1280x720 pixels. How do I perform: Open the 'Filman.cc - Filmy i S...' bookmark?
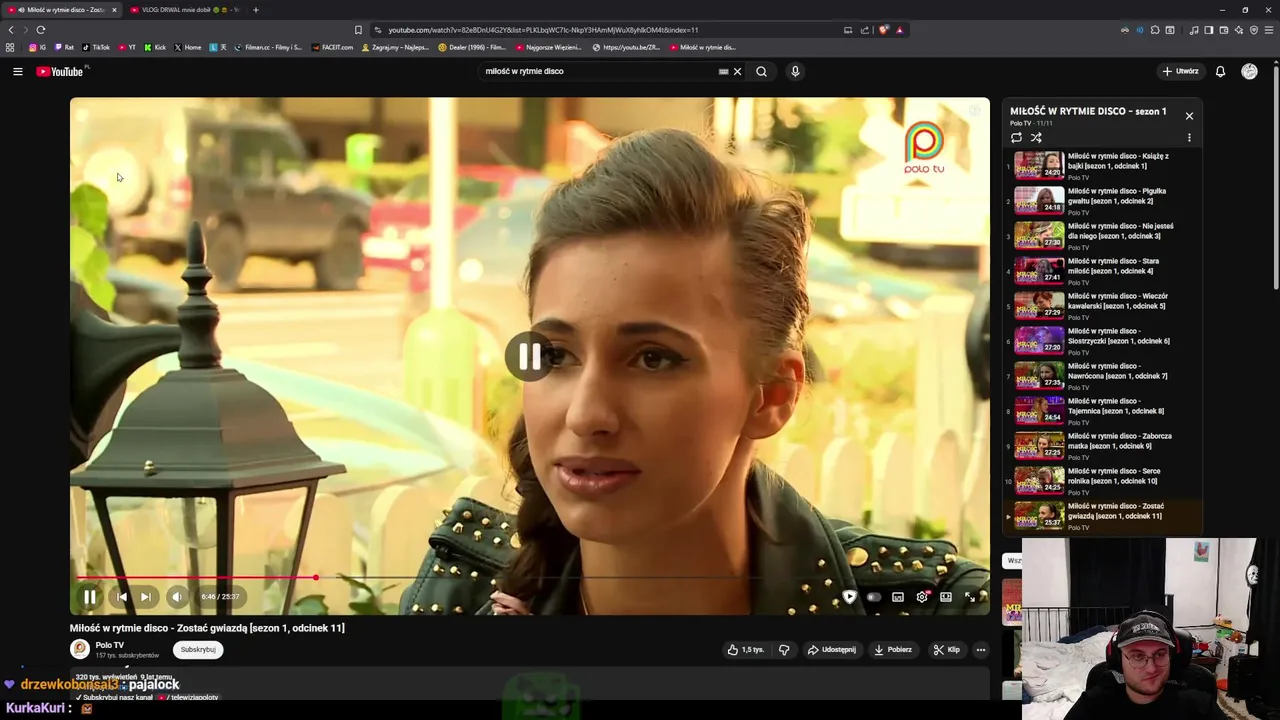point(268,47)
